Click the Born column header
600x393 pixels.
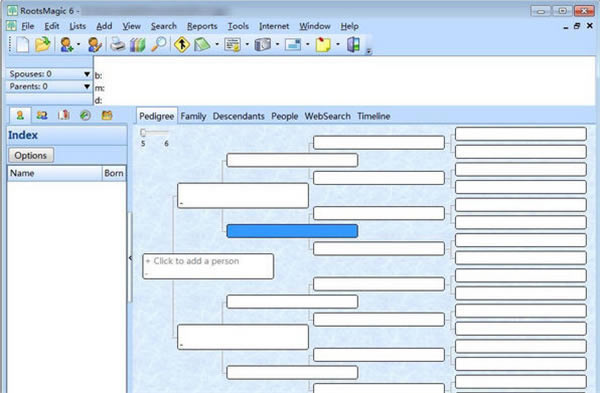[114, 173]
